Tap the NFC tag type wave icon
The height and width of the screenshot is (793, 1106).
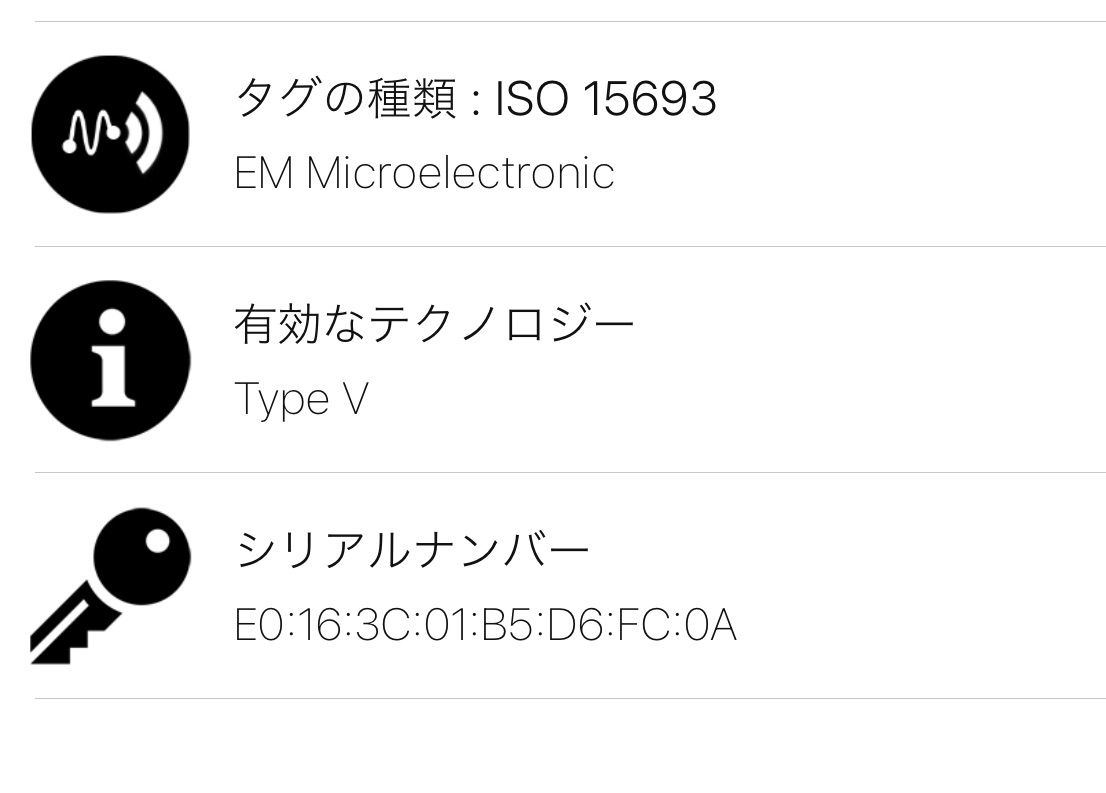pyautogui.click(x=110, y=134)
